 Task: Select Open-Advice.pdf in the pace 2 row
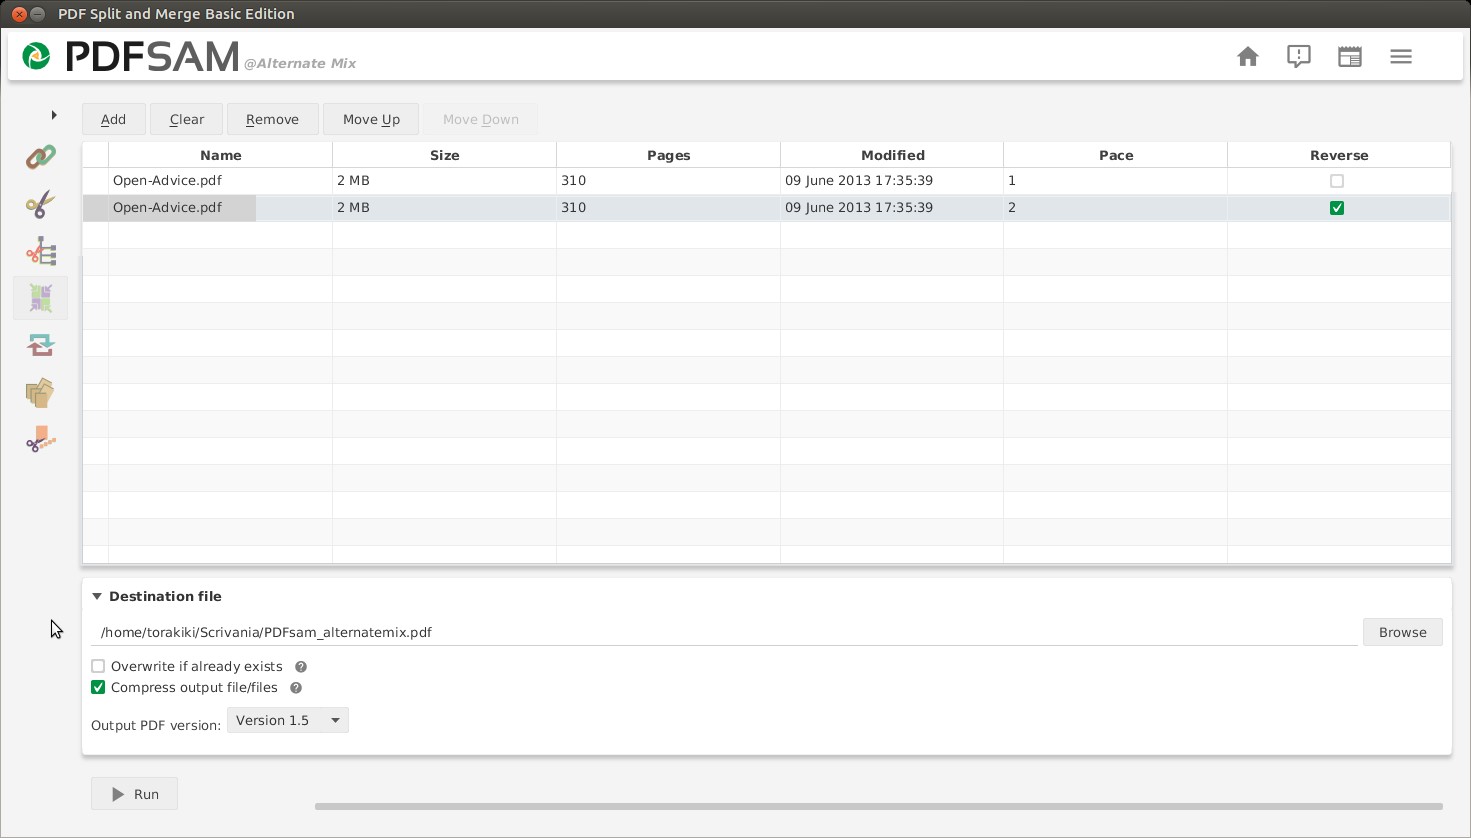pos(167,208)
